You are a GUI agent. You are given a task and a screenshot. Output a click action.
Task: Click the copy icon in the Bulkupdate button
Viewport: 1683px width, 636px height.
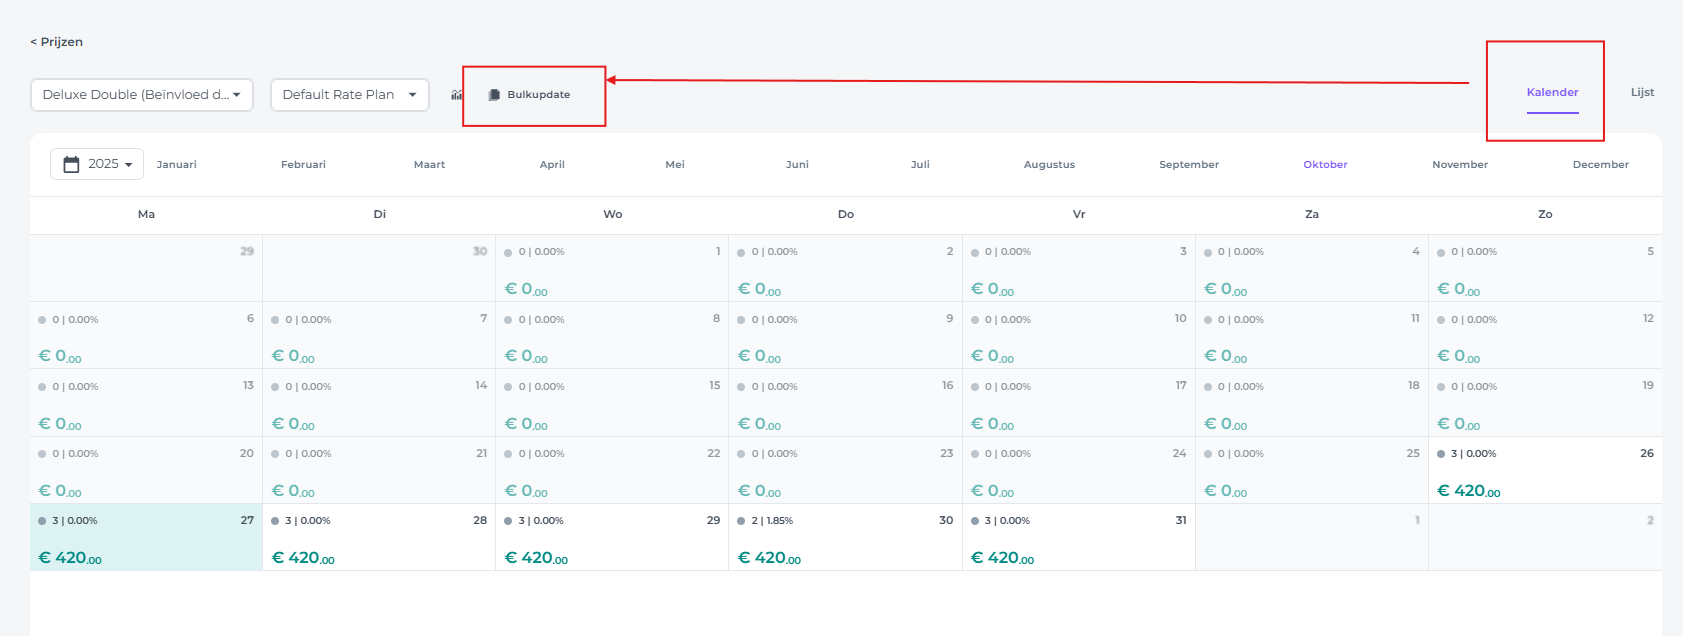(494, 95)
